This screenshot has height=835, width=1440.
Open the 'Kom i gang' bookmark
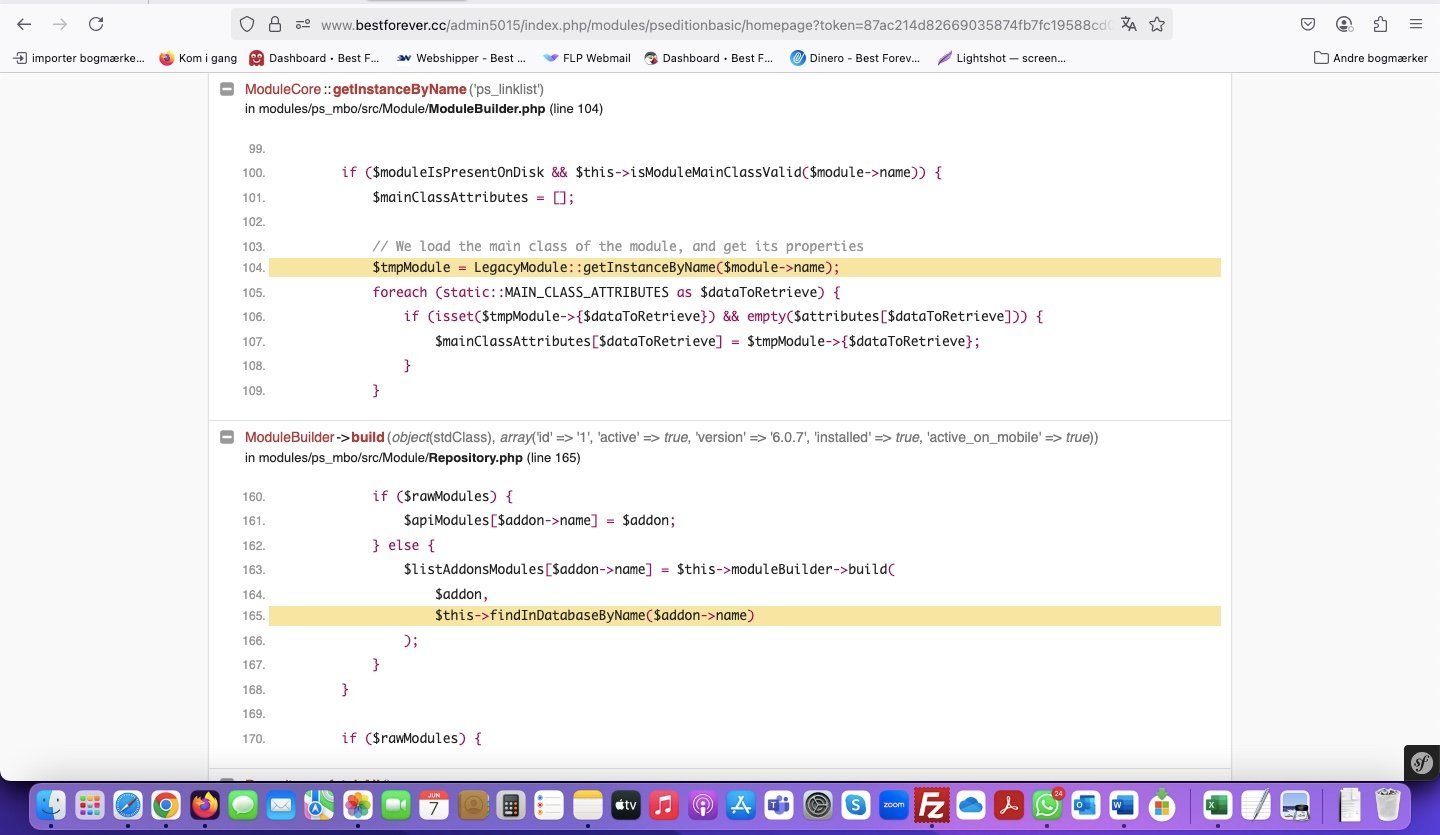[x=198, y=58]
